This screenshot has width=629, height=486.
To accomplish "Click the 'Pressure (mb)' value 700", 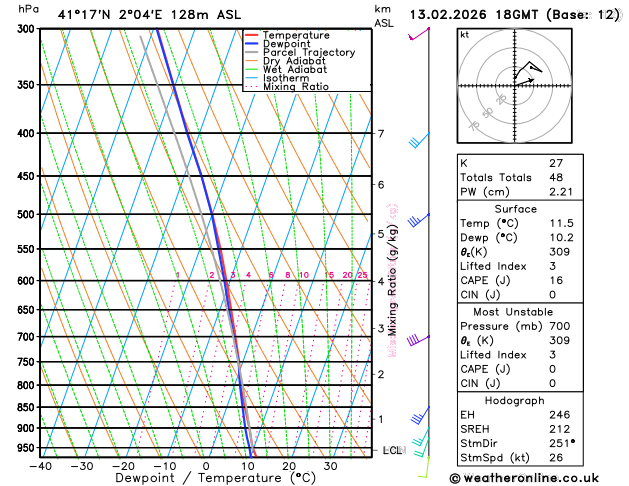I will (560, 326).
